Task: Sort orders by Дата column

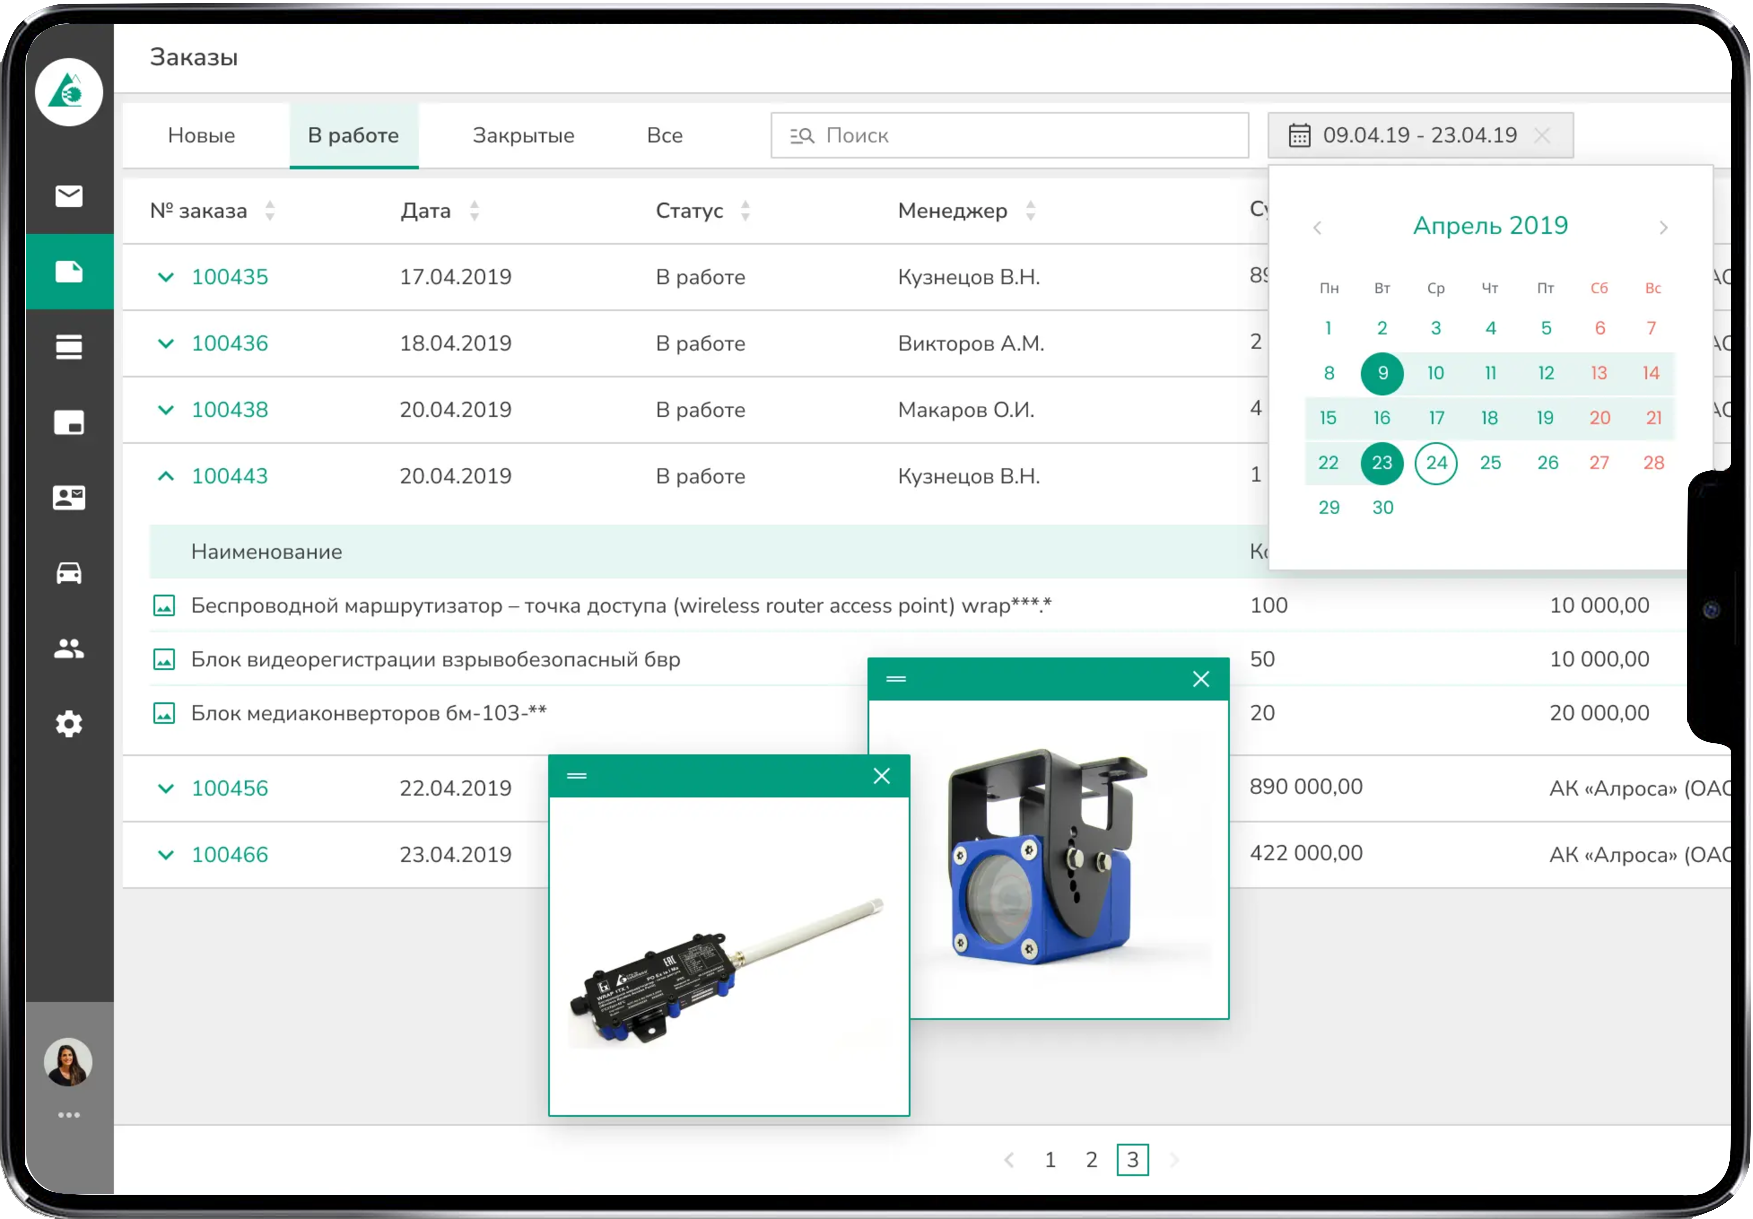Action: coord(474,211)
